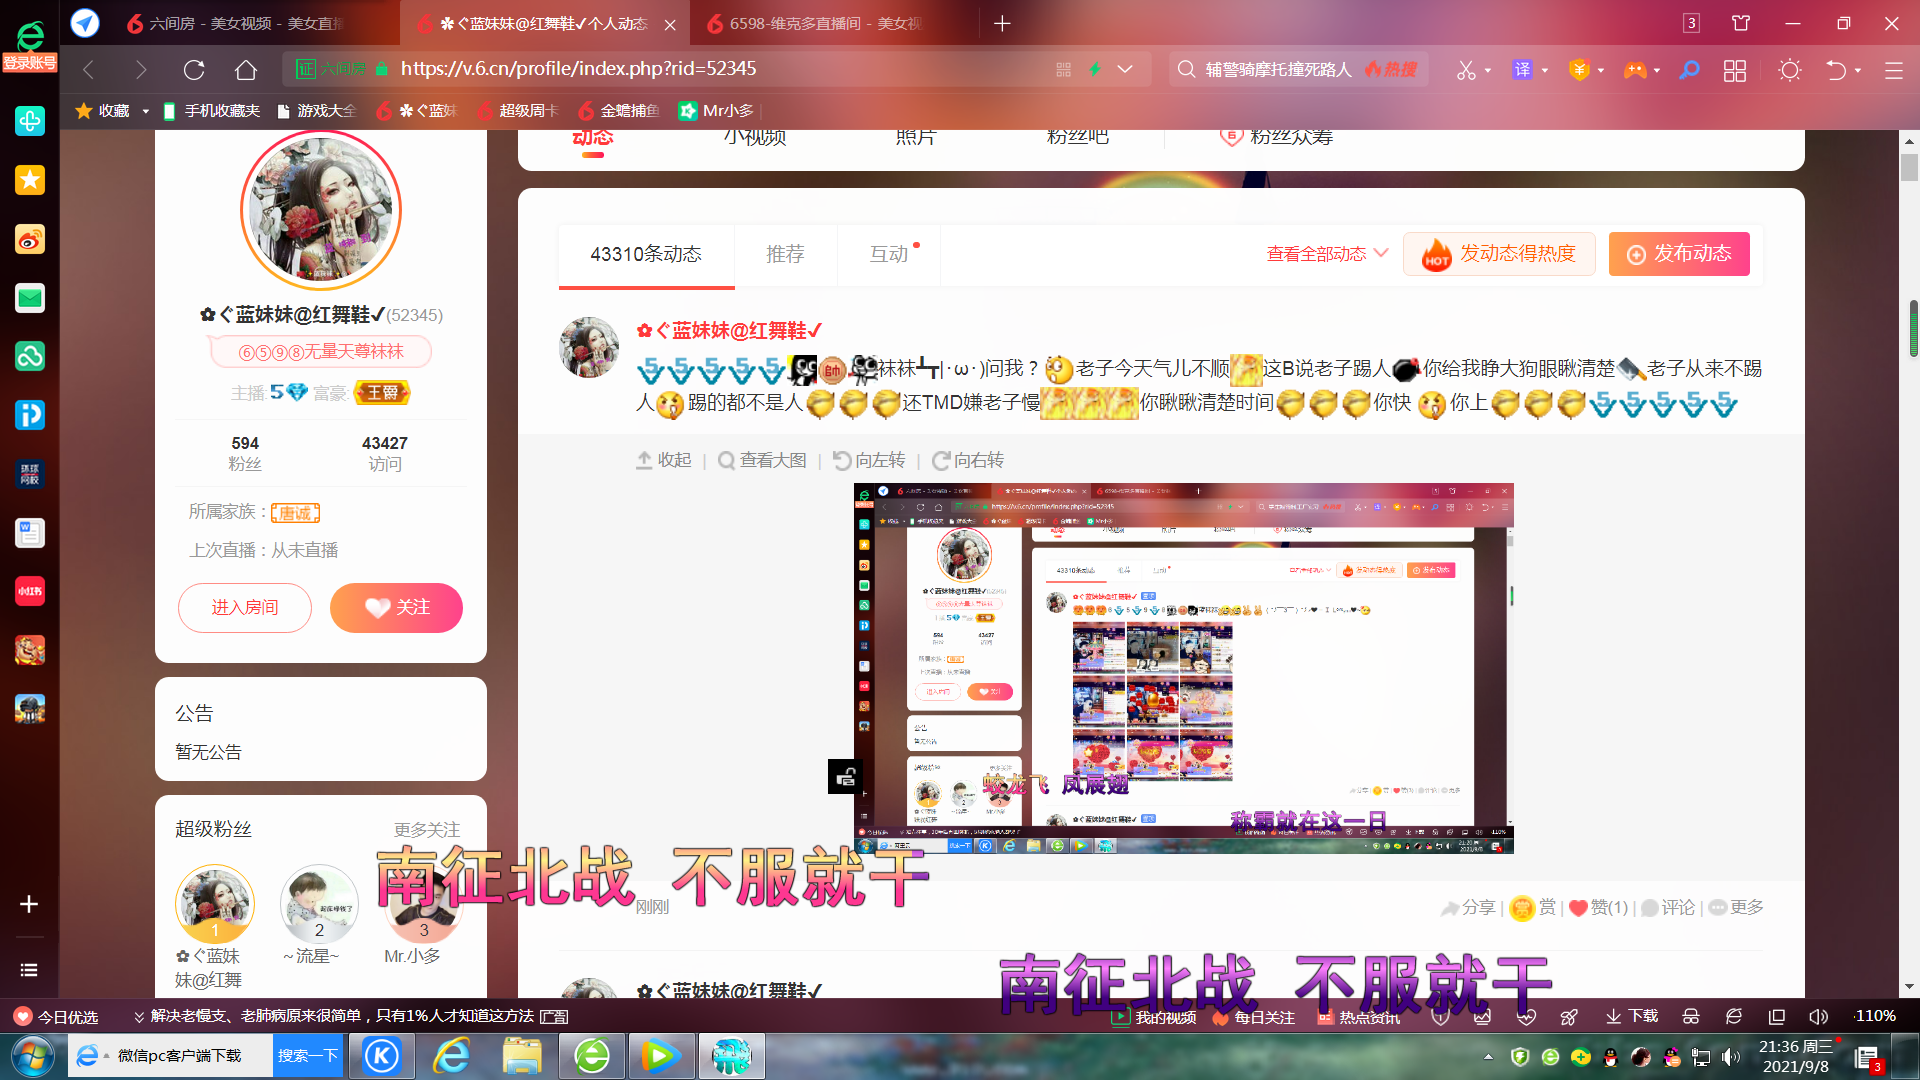Open a new browser tab
Viewport: 1920px width, 1080px height.
pos(1002,23)
